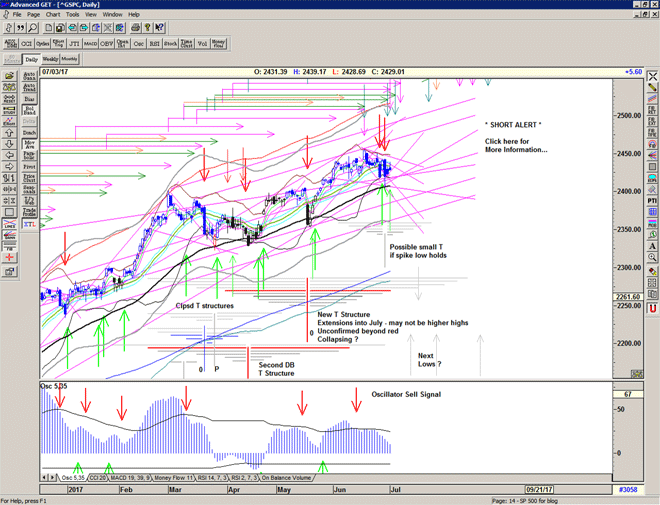Click the RSI study toolbar button

155,44
